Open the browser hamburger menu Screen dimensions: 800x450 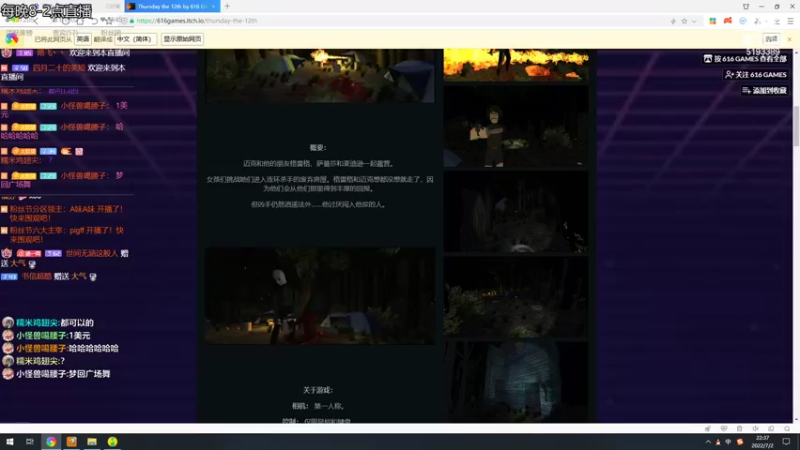pyautogui.click(x=790, y=21)
